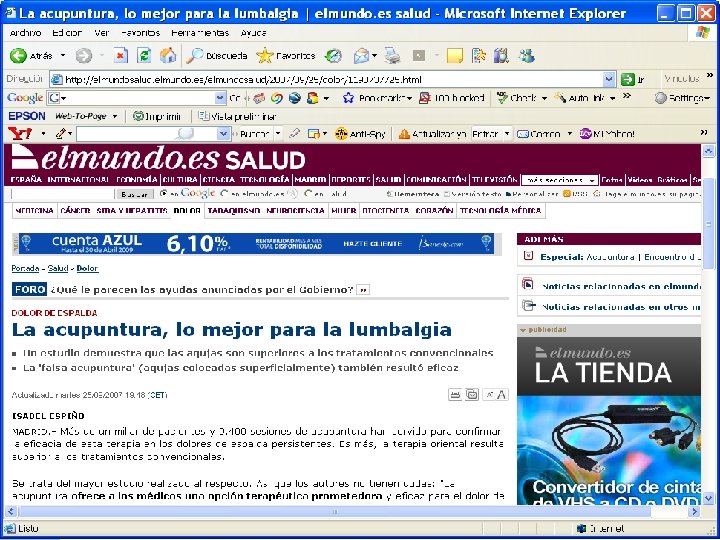Open the Ver menu
Image resolution: width=720 pixels, height=540 pixels.
101,33
